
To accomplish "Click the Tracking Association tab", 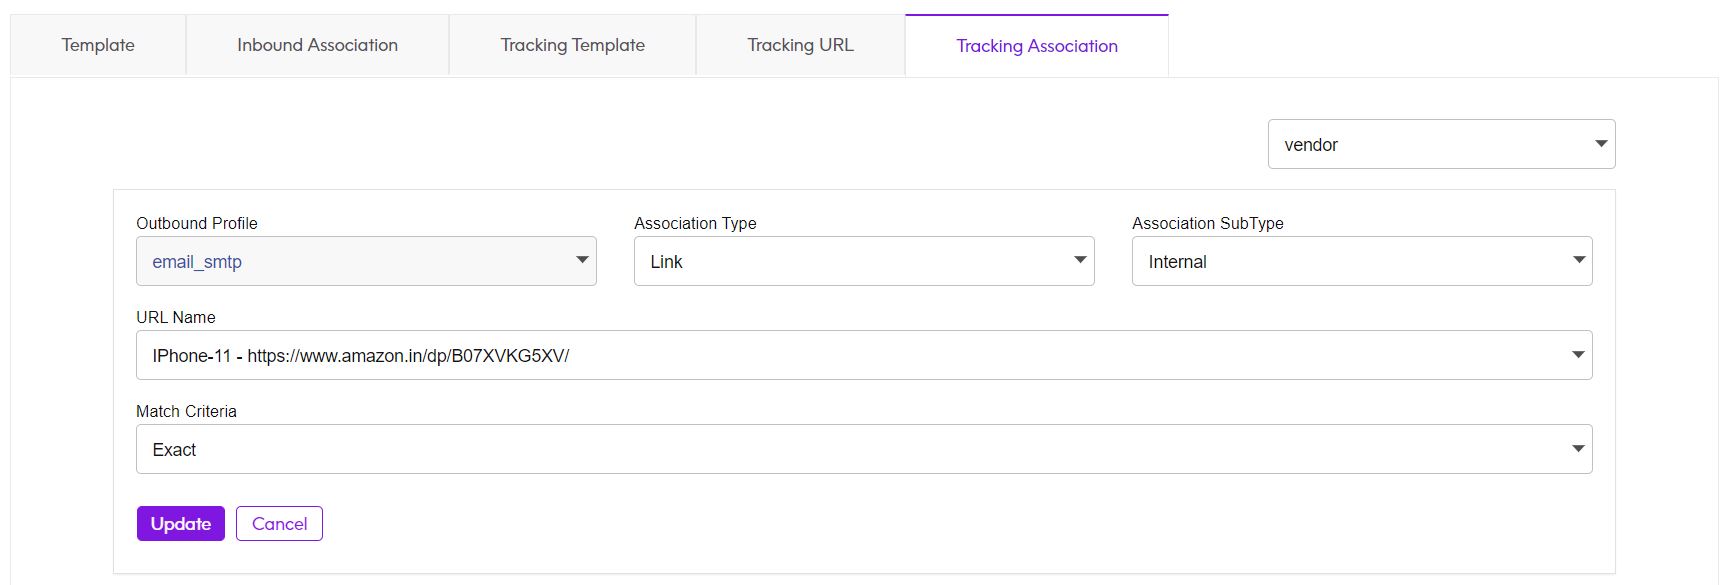I will tap(1037, 46).
